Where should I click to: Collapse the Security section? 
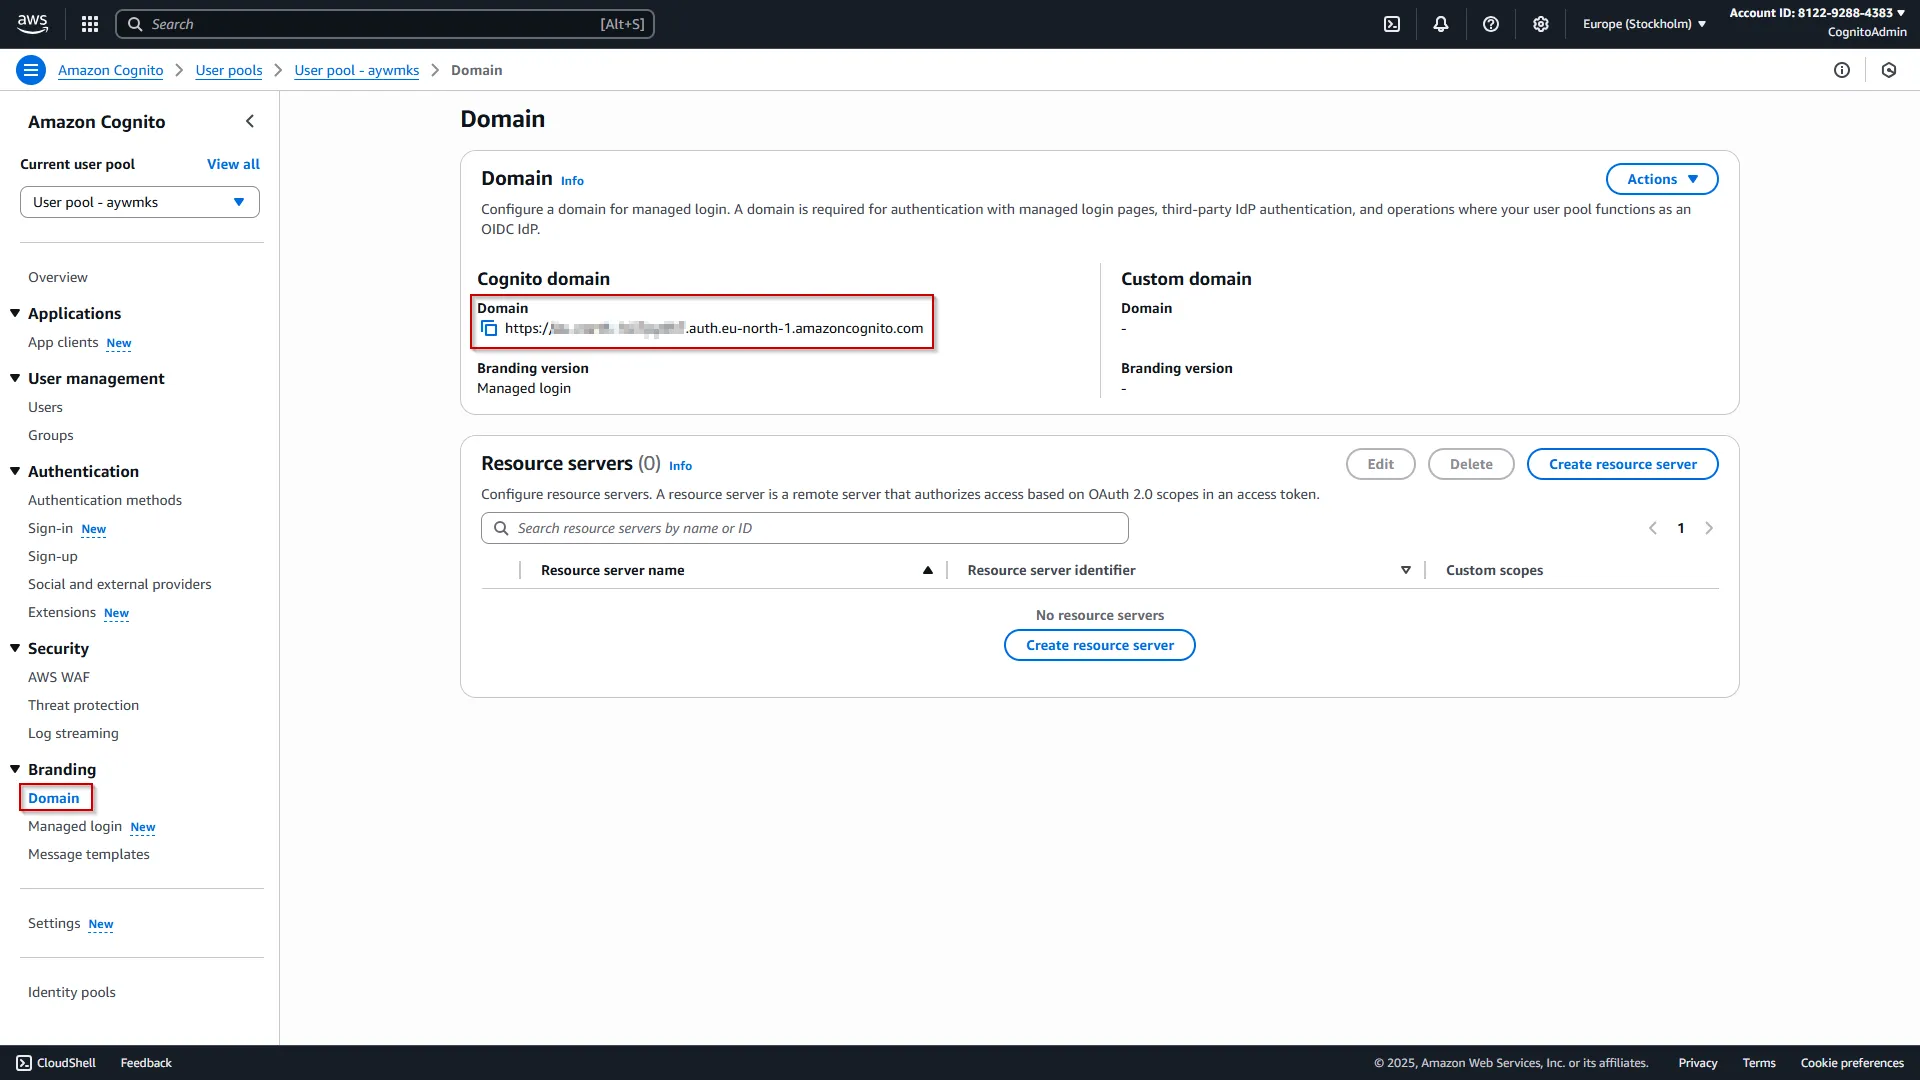[15, 648]
